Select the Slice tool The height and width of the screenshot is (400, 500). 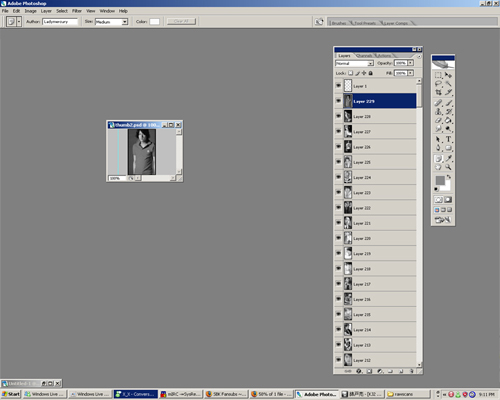pyautogui.click(x=449, y=92)
